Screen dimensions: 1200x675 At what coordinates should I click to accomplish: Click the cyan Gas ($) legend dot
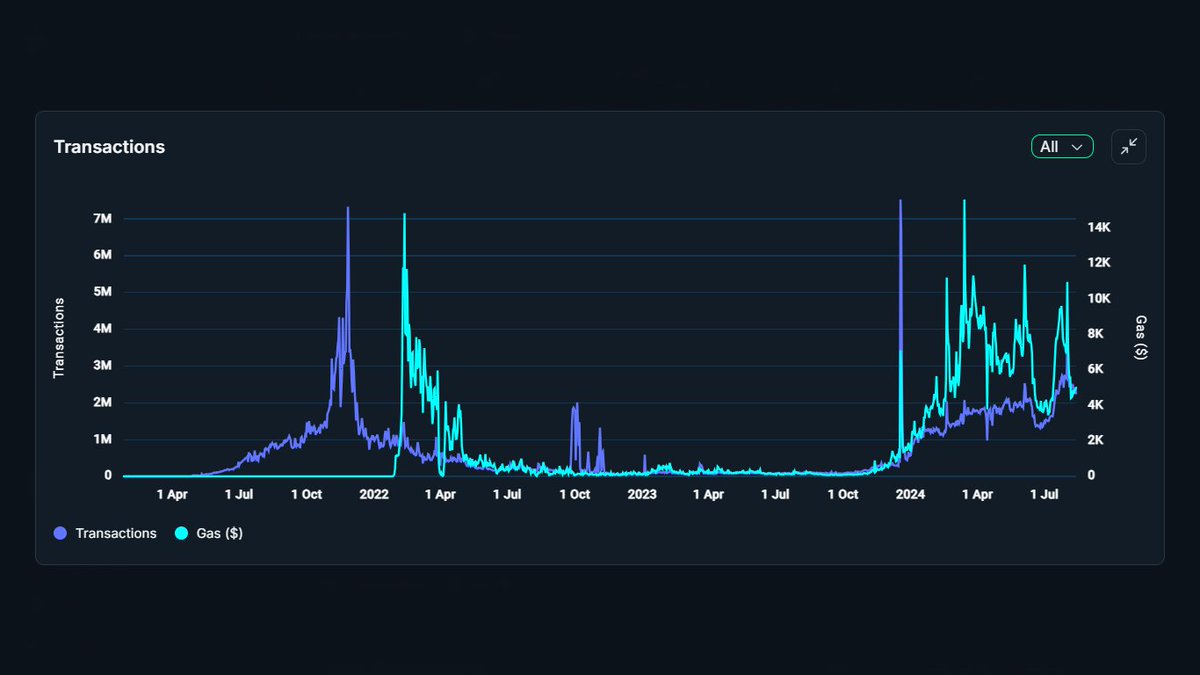coord(182,533)
